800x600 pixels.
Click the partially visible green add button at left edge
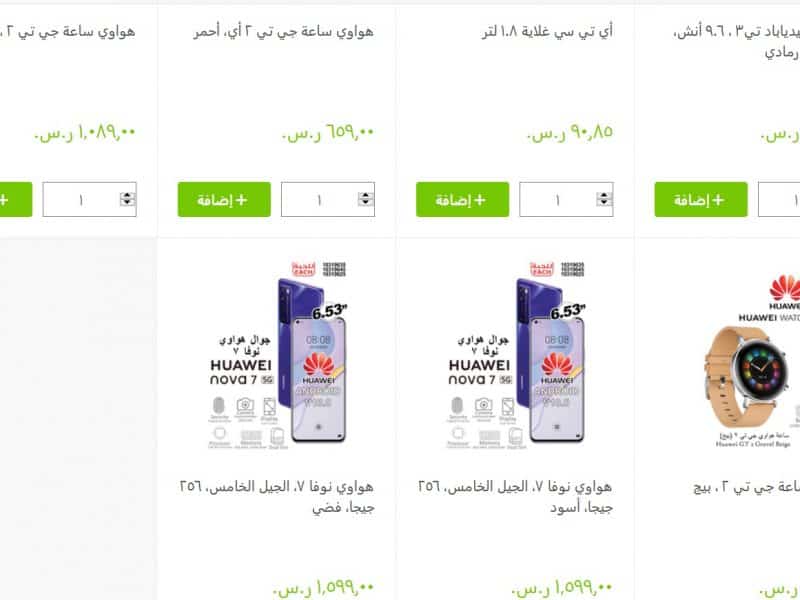point(16,199)
